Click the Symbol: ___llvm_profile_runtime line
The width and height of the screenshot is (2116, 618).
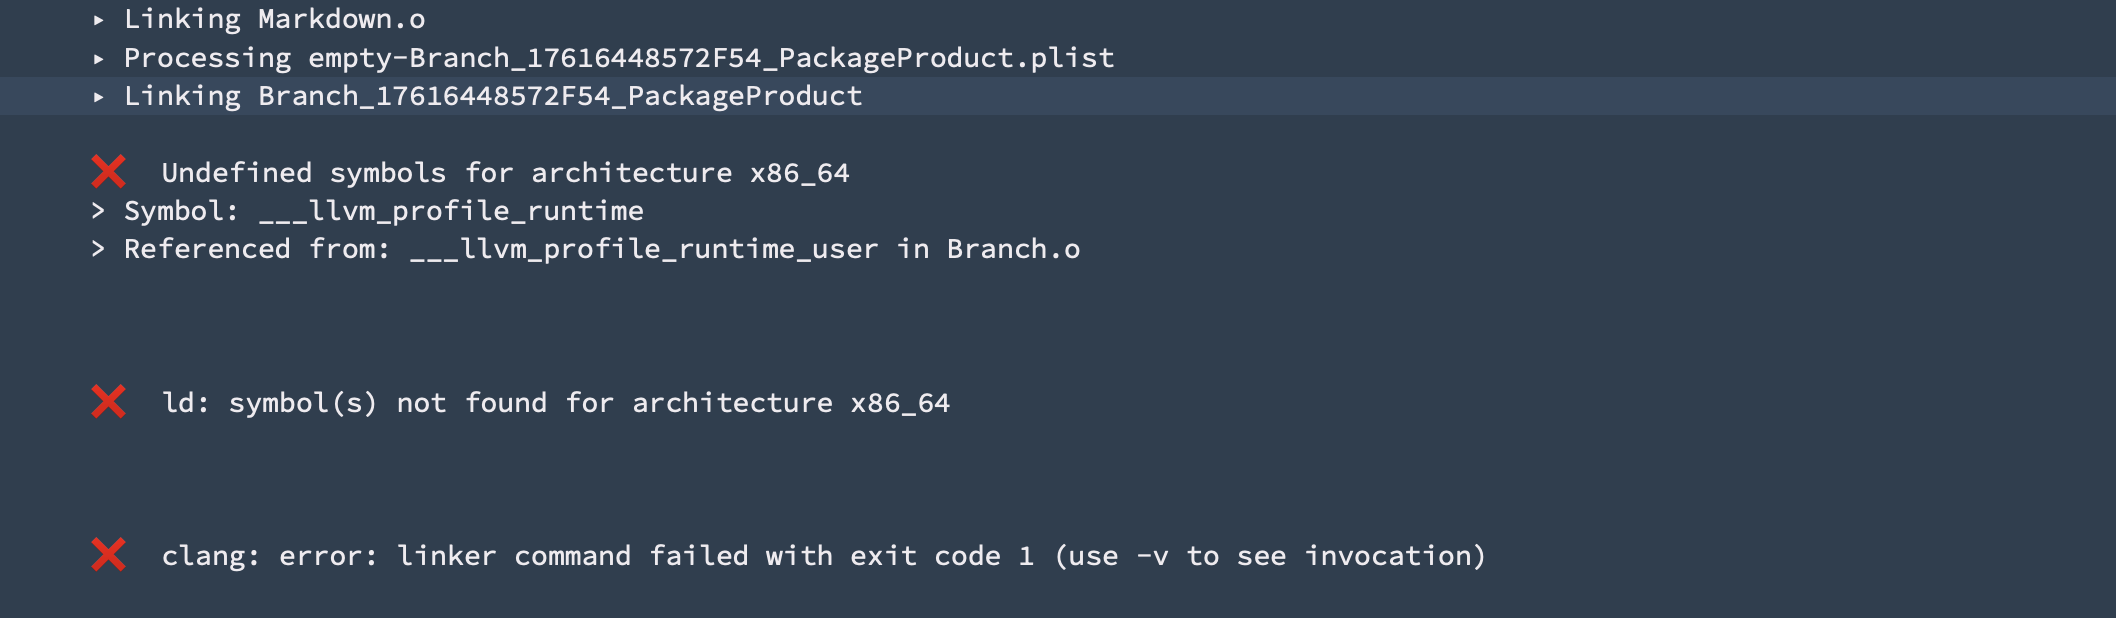(384, 211)
